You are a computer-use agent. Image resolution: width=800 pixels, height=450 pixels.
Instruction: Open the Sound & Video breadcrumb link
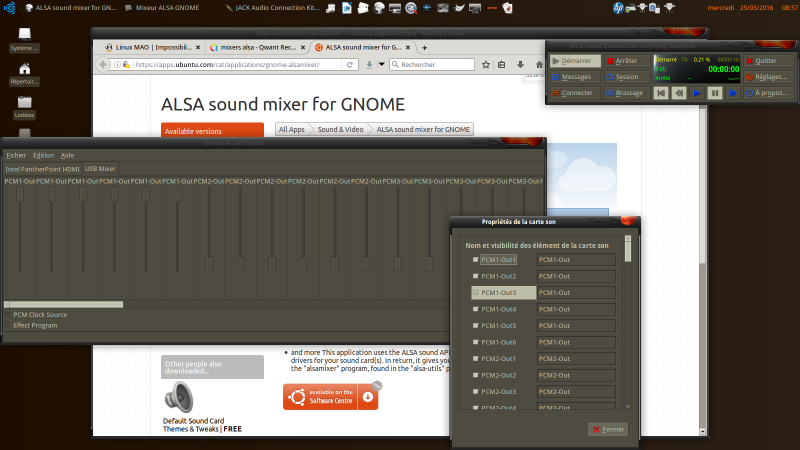click(340, 130)
